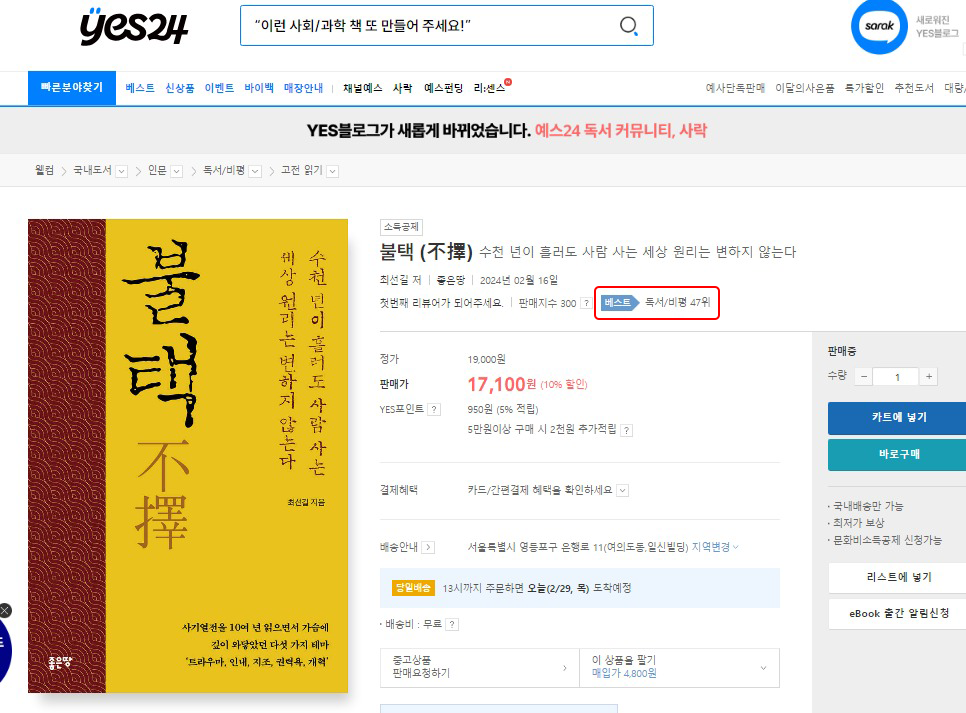Image resolution: width=966 pixels, height=713 pixels.
Task: Click 바로구매 button
Action: point(897,454)
